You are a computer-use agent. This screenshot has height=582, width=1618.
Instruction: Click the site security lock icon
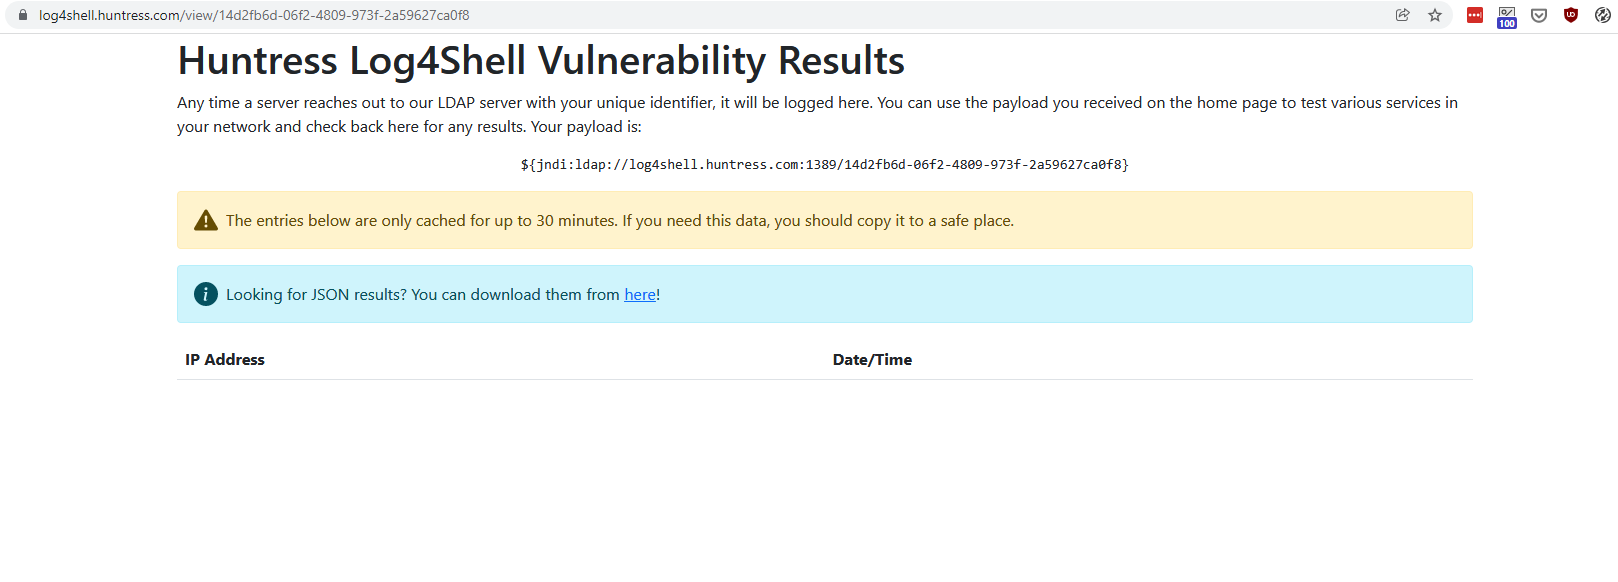click(x=23, y=15)
